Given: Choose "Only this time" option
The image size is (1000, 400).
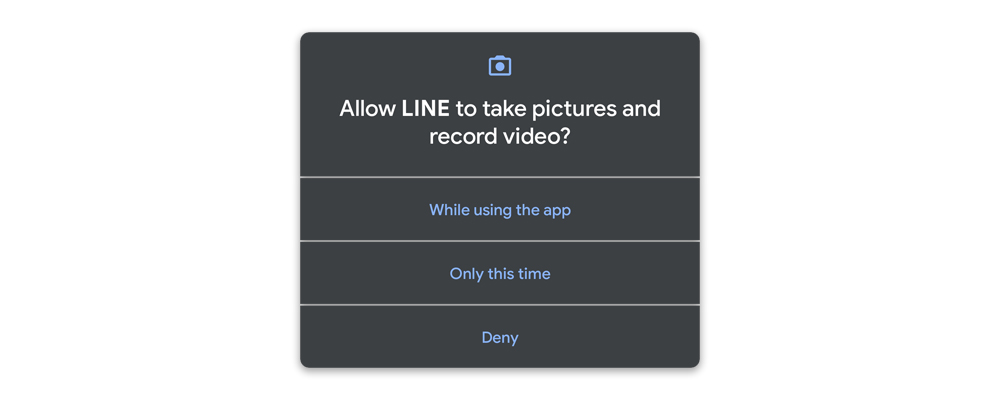Looking at the screenshot, I should 500,273.
